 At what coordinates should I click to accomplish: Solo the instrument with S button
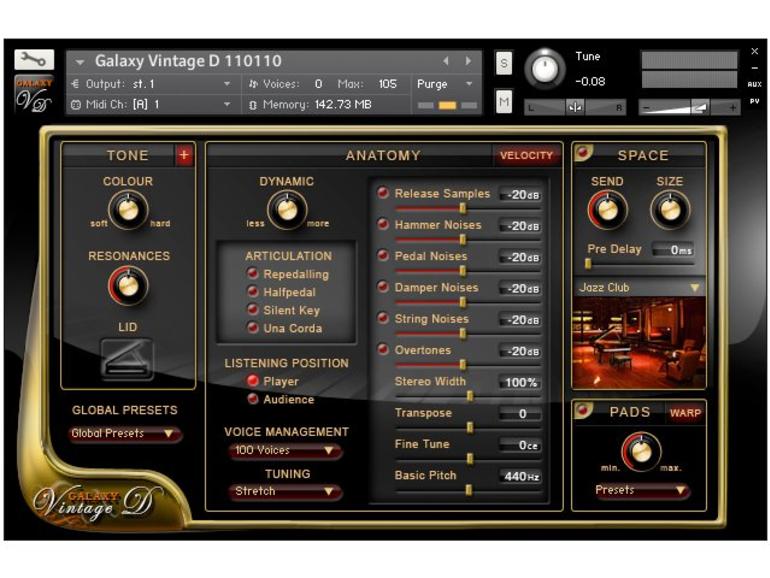504,63
